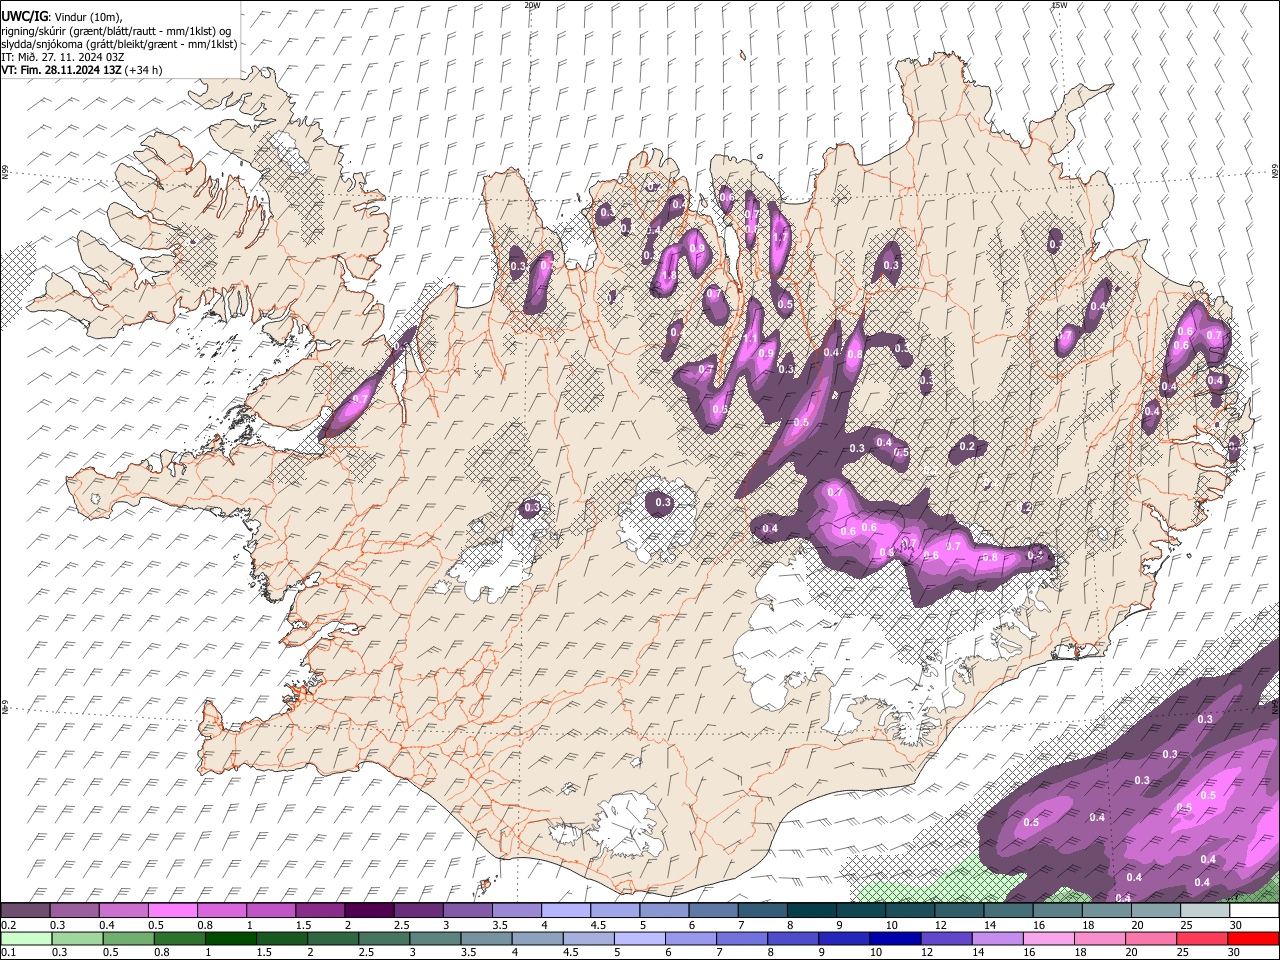1280x960 pixels.
Task: Click the 'UWC/IG' title text
Action: 24,16
